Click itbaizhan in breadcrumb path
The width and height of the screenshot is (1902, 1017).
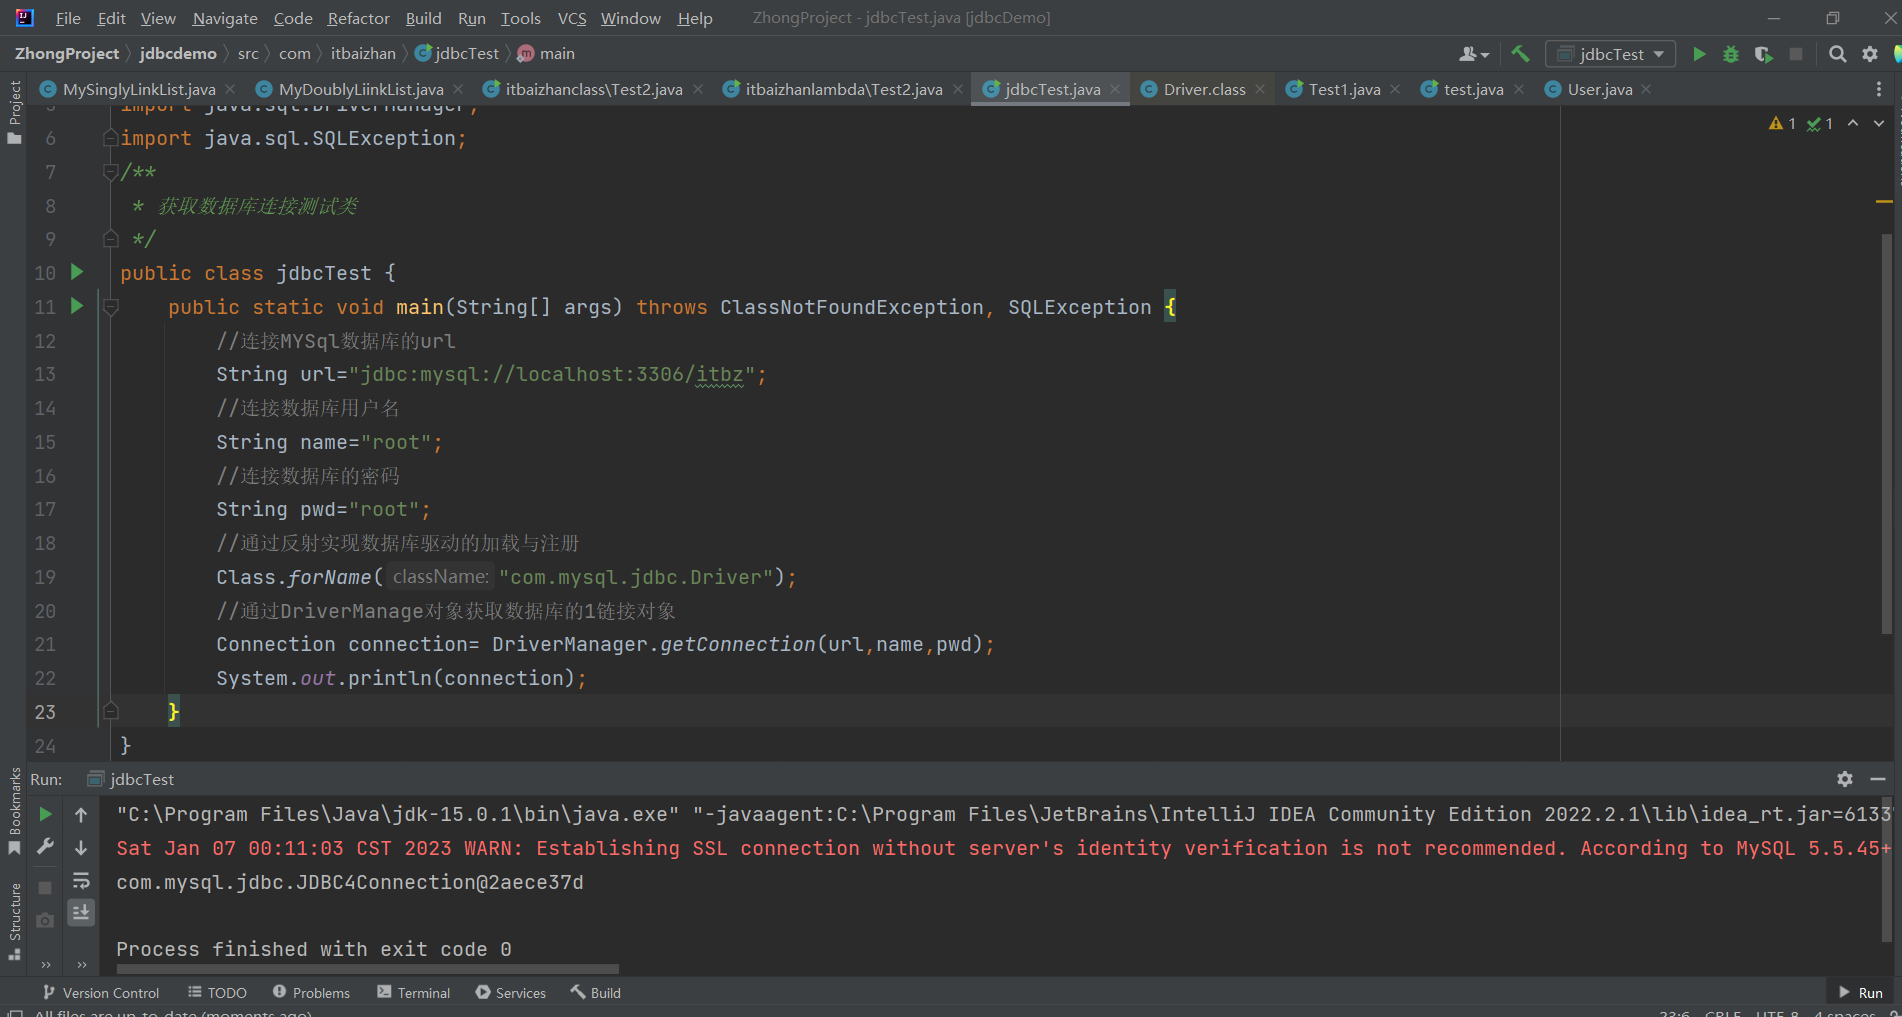[363, 54]
